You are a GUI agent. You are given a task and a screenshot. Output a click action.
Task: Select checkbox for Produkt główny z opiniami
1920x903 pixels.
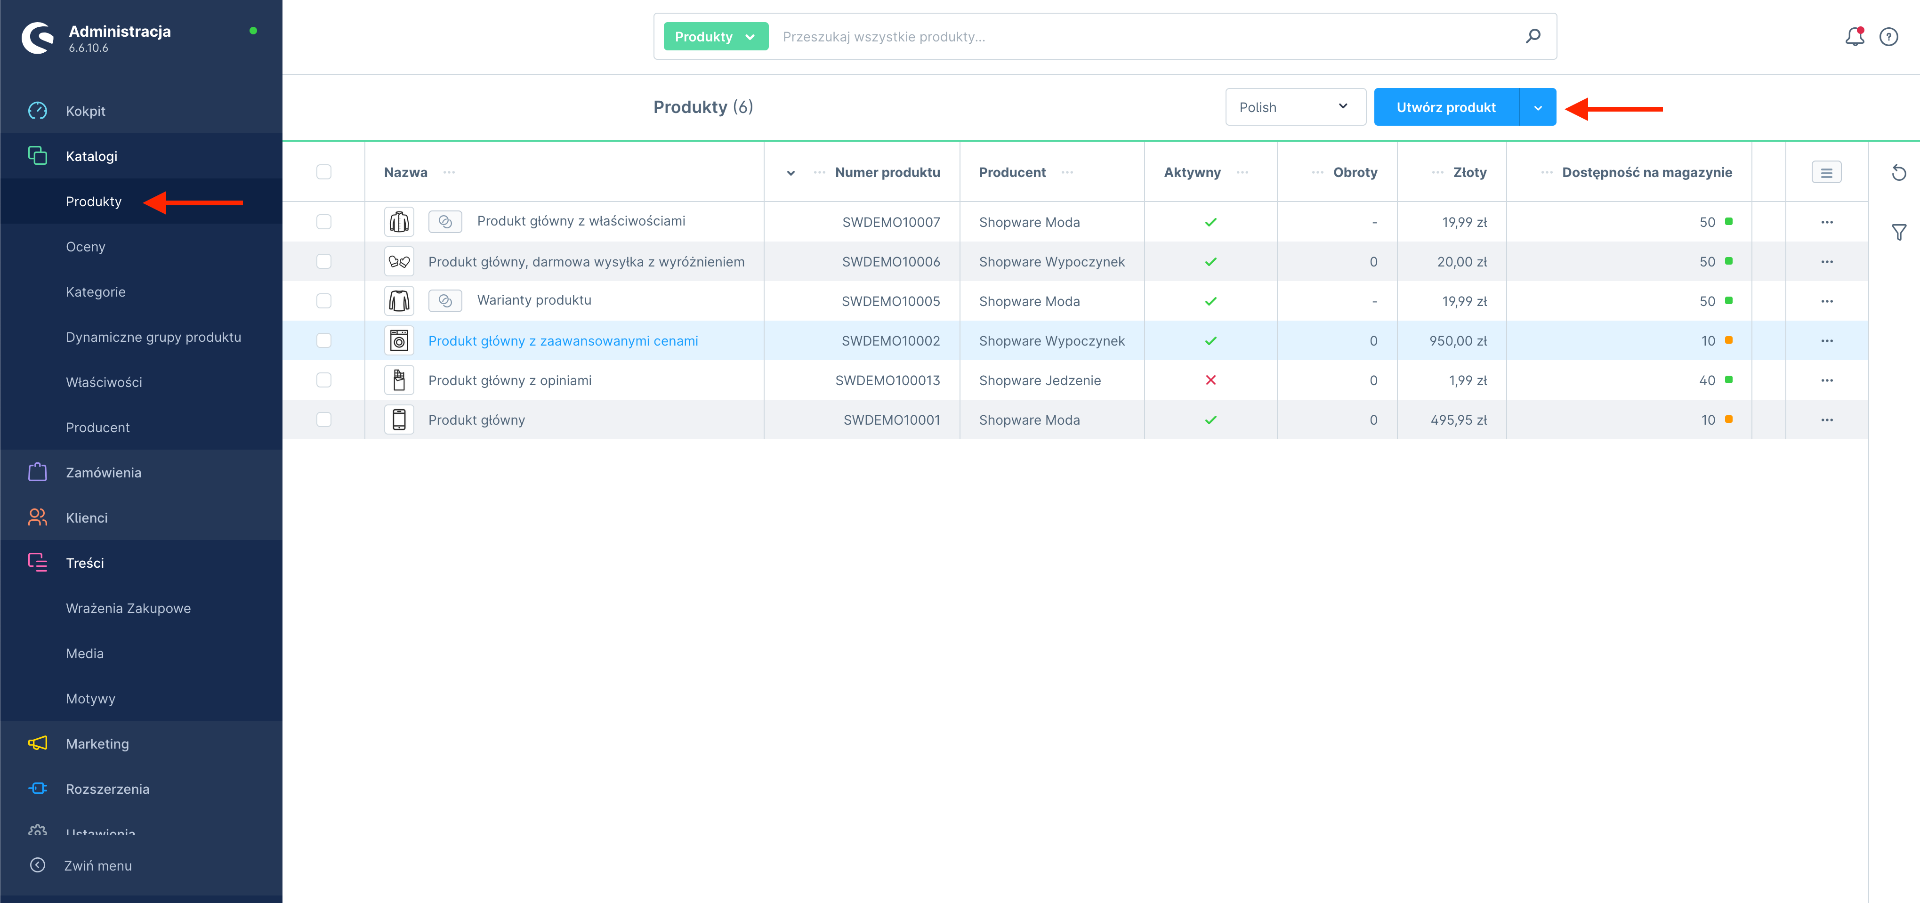tap(324, 380)
